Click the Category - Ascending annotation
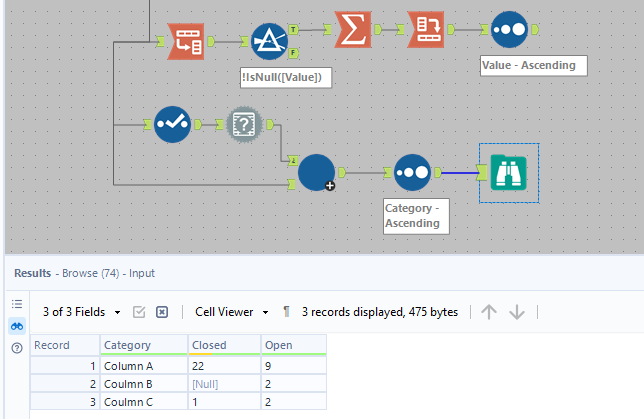Viewport: 644px width, 419px height. [x=416, y=216]
